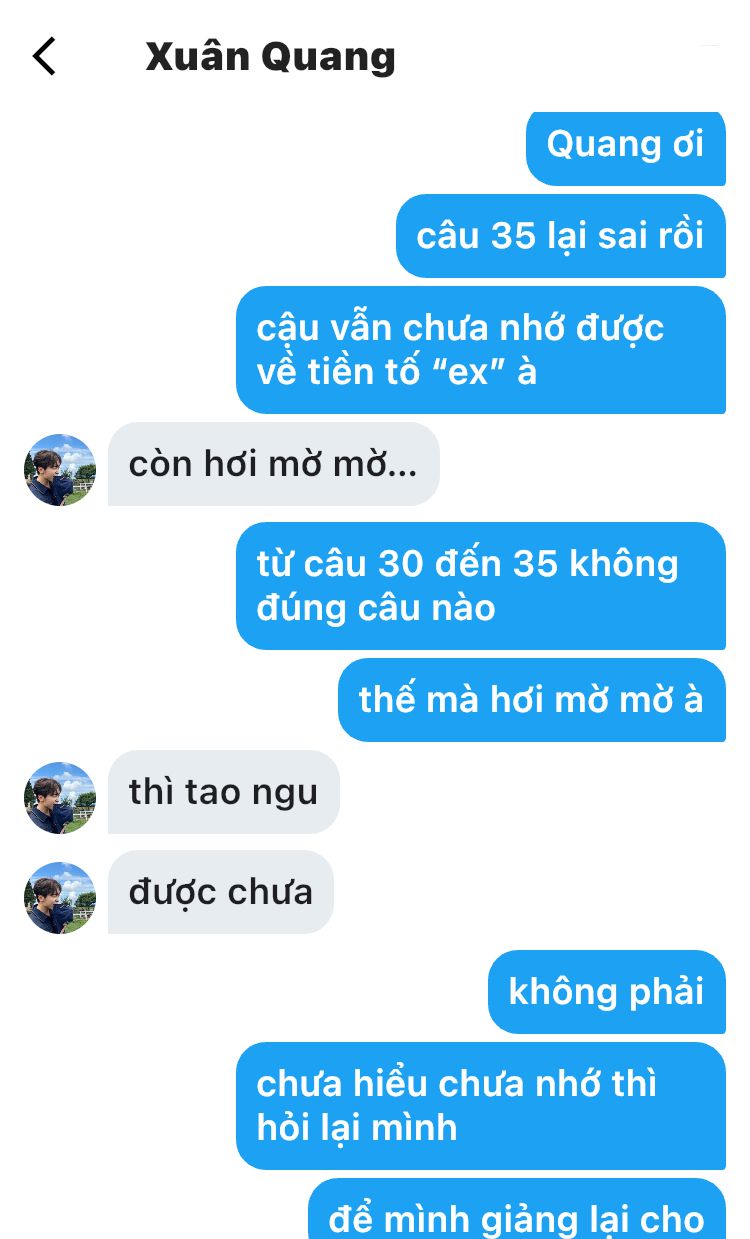
Task: Select the "không phải" message bubble
Action: pos(607,992)
